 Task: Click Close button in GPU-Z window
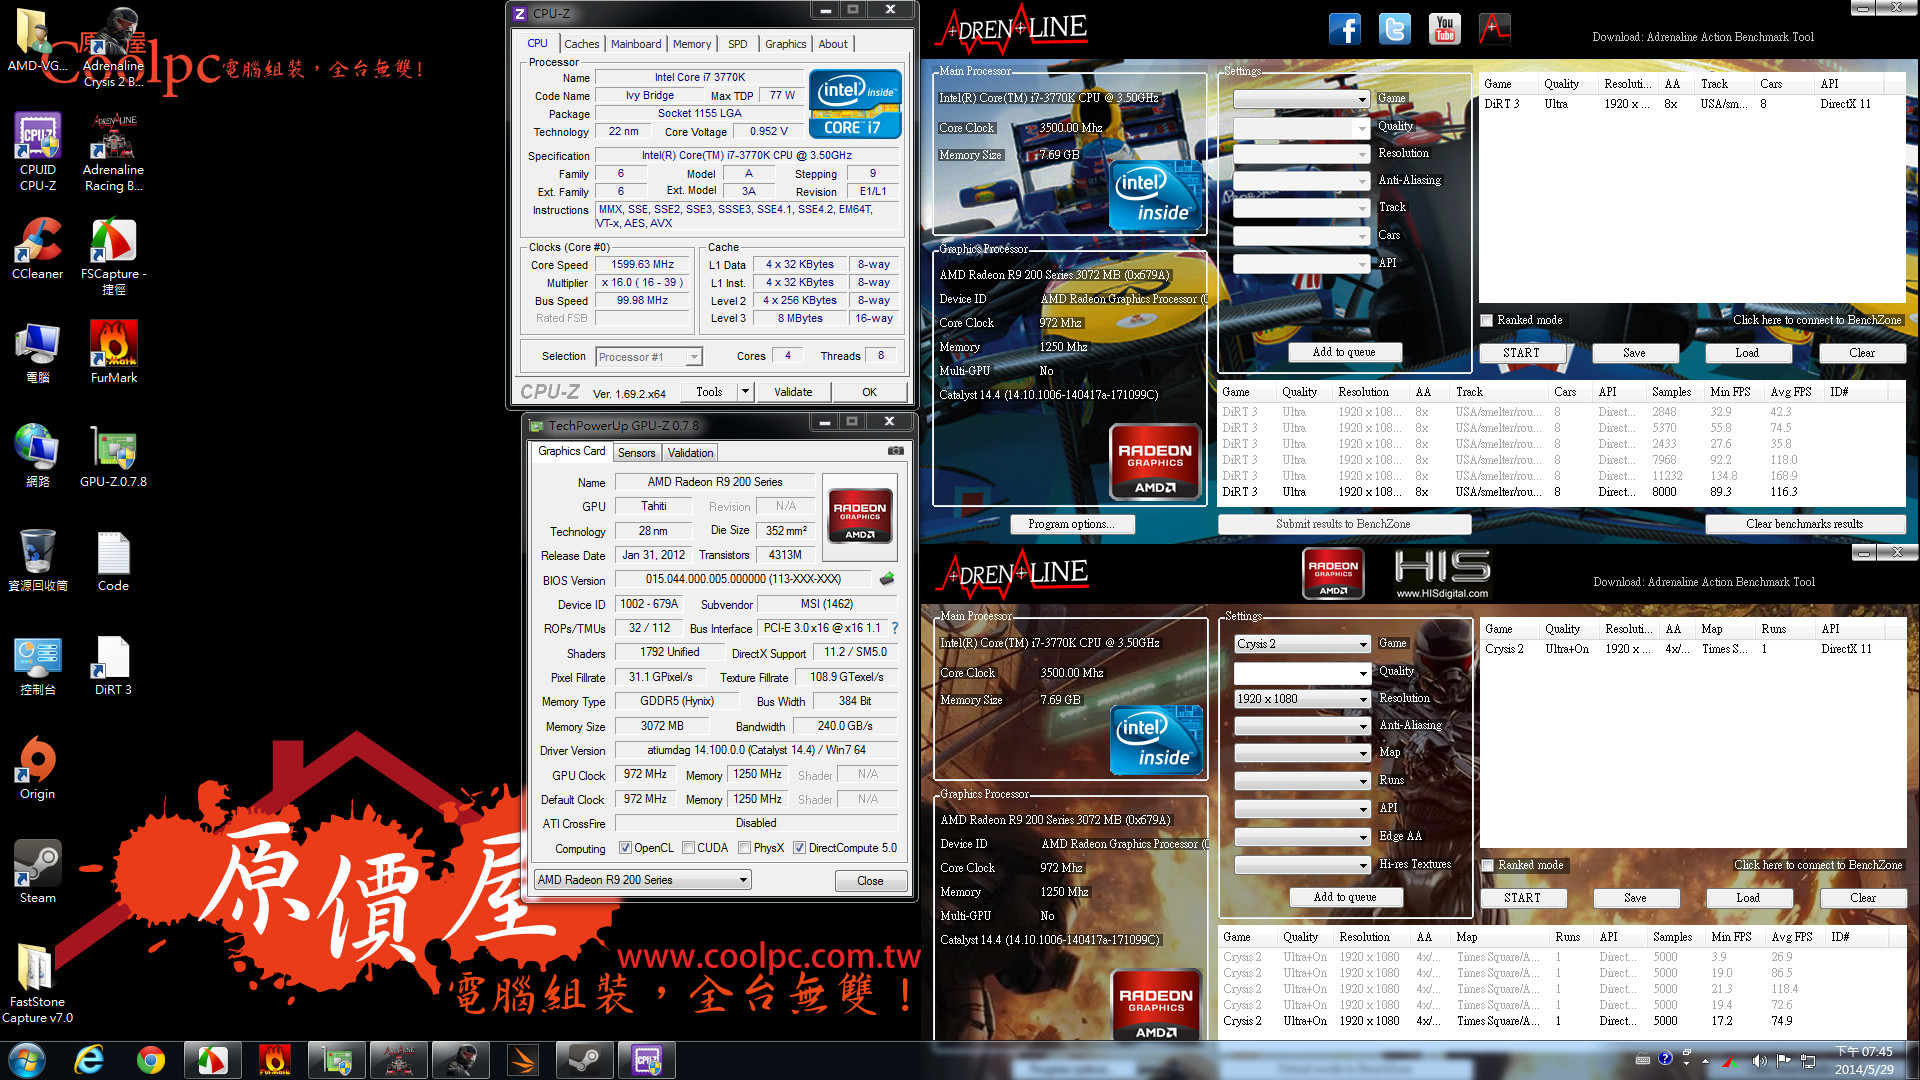point(870,881)
